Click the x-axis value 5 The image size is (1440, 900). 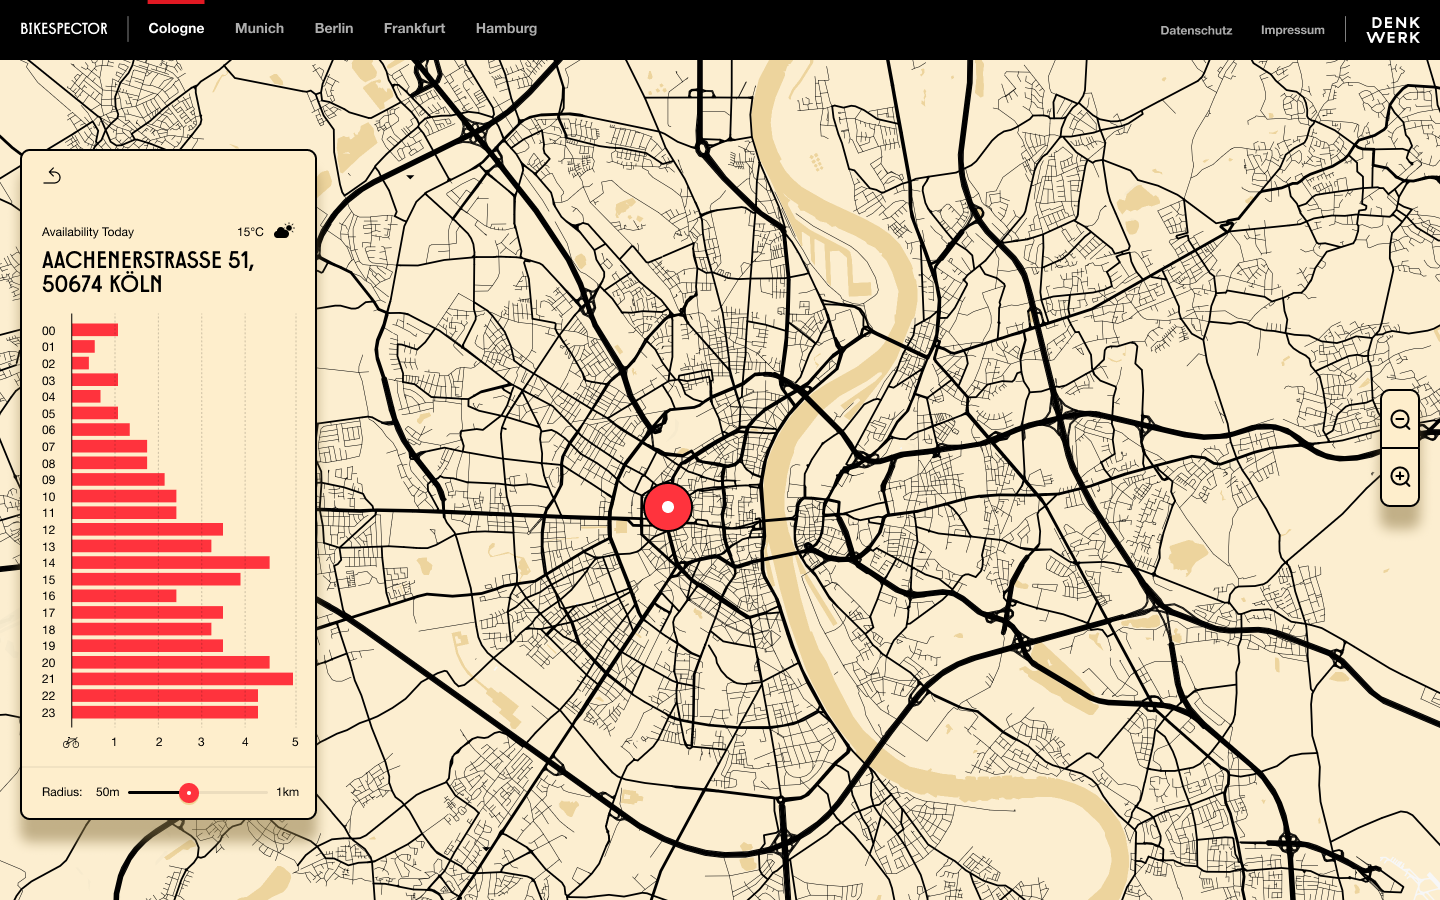tap(295, 742)
